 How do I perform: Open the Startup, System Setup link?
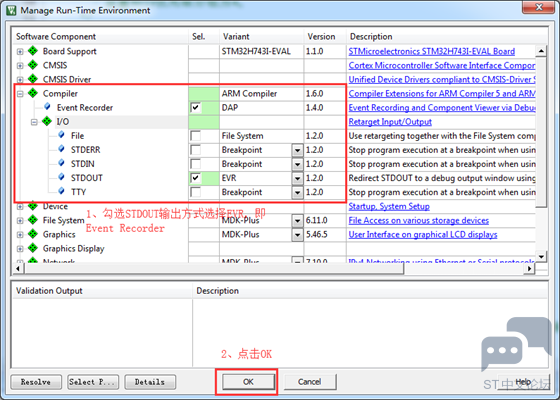click(x=389, y=206)
